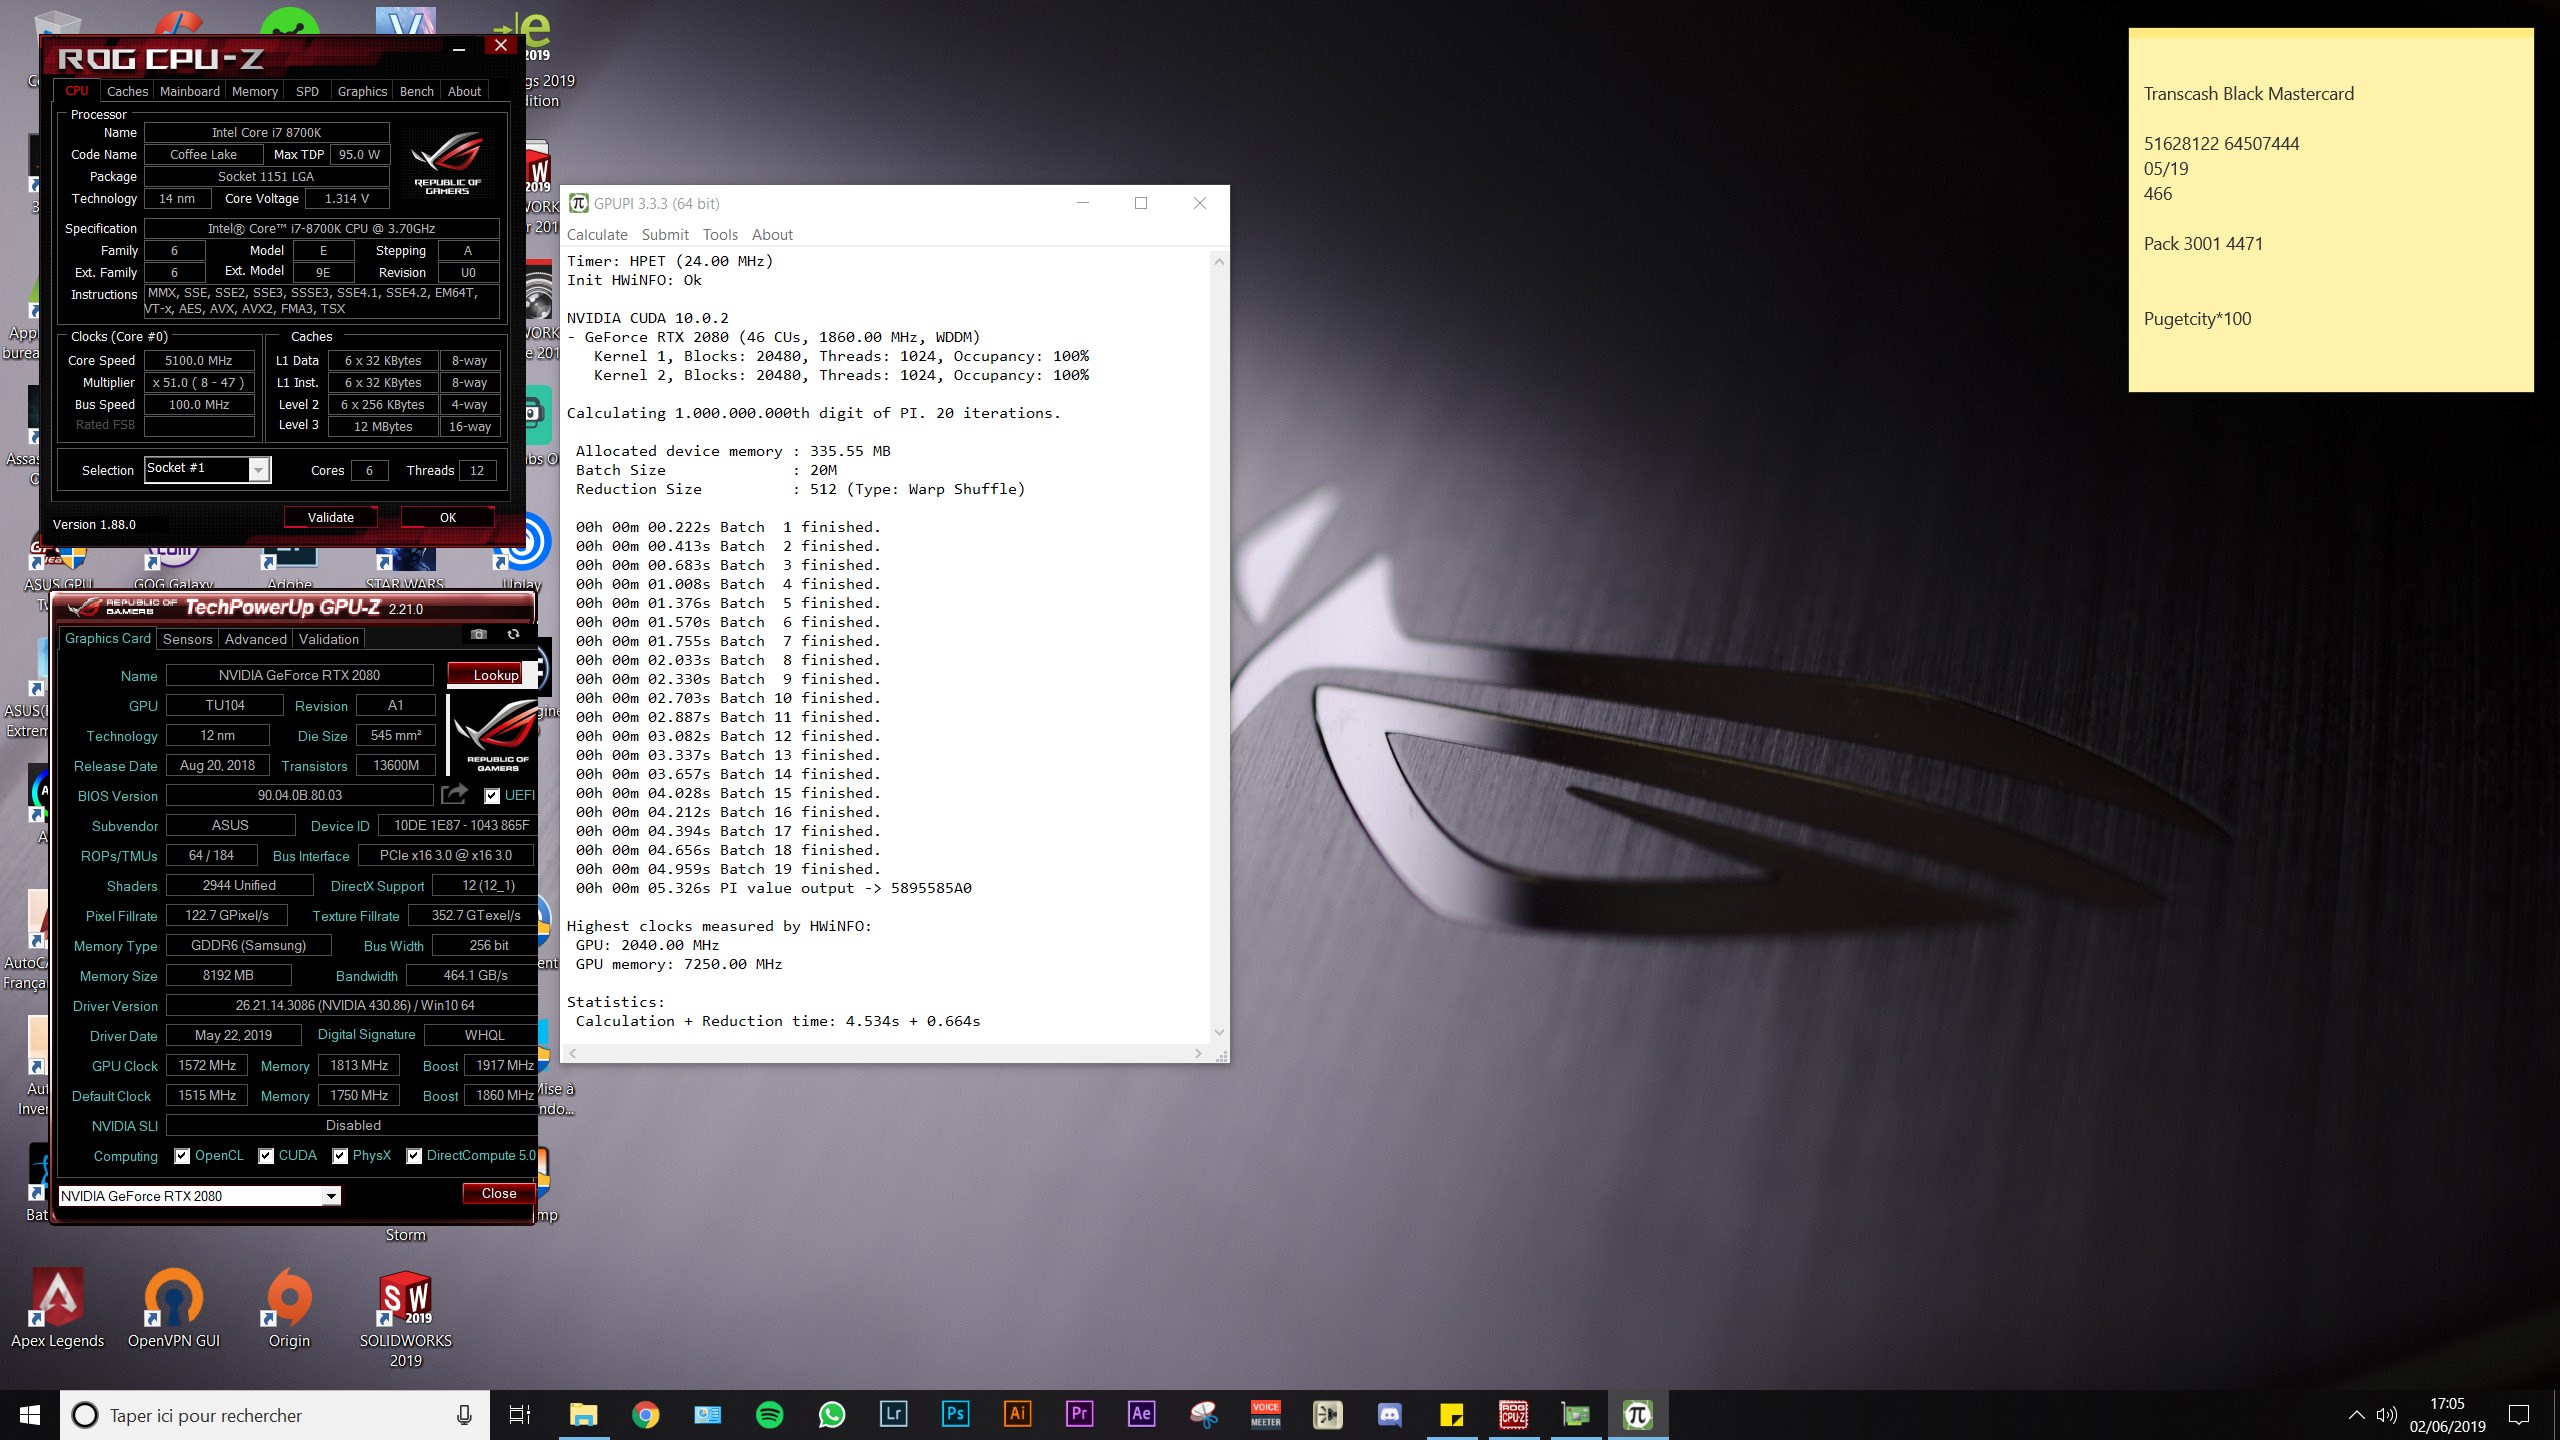Switch to the Caches tab in CPU-Z
Screen dimensions: 2560x1440
click(x=127, y=91)
